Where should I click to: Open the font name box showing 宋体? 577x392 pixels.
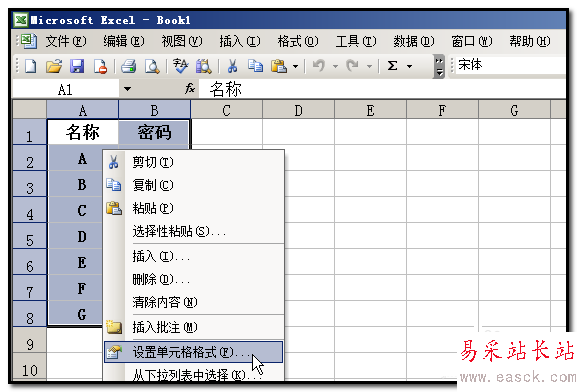tap(511, 65)
